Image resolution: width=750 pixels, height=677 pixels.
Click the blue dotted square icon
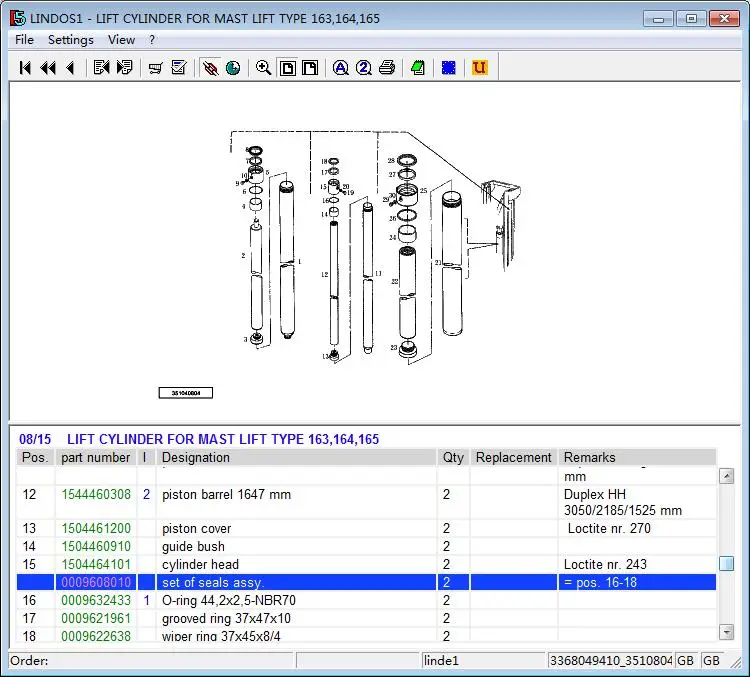coord(449,68)
